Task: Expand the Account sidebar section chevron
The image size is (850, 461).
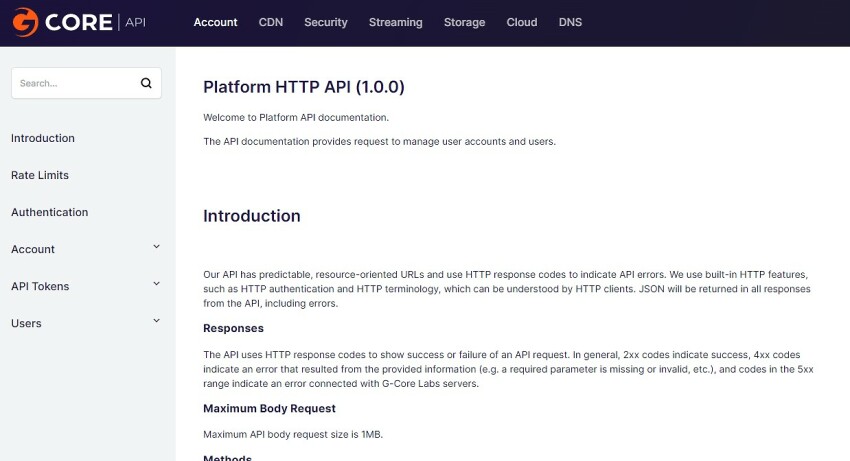Action: coord(156,247)
